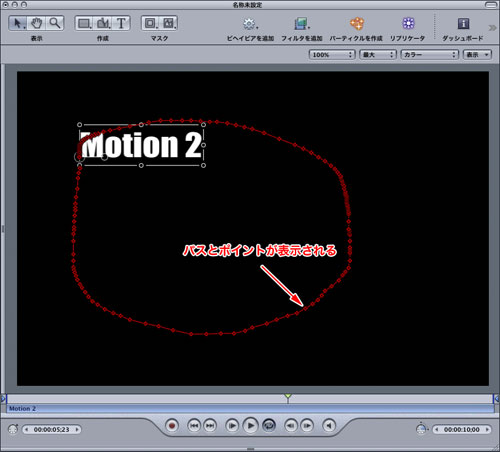Open the 100% zoom level dropdown
This screenshot has height=452, width=500.
tap(332, 54)
